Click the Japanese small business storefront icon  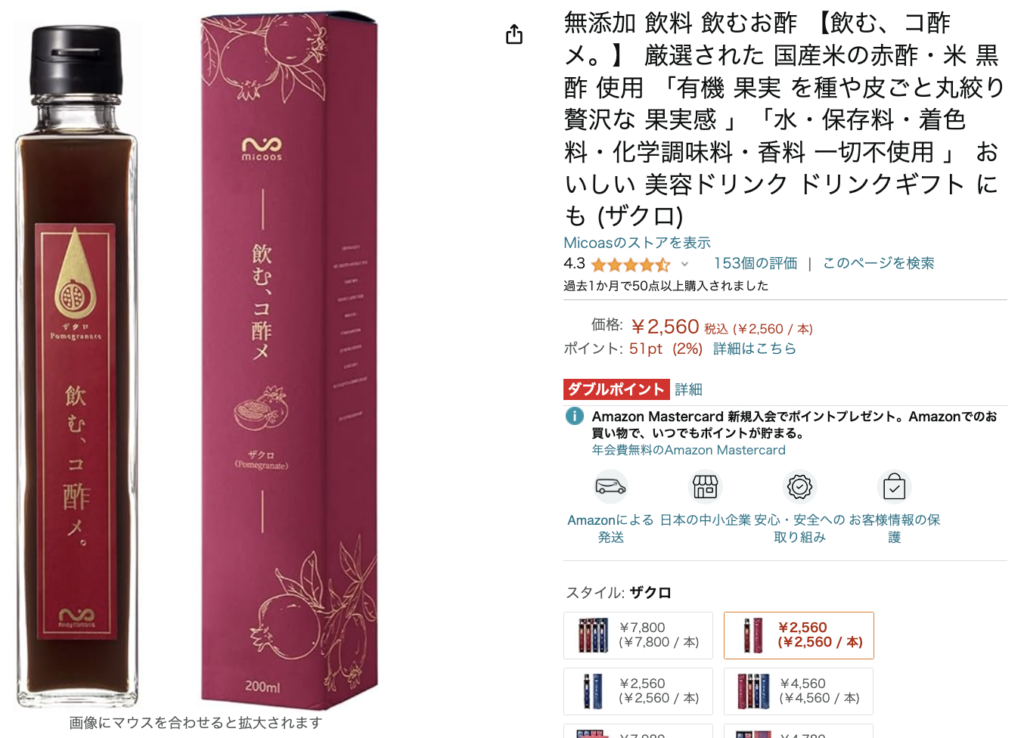(x=705, y=487)
